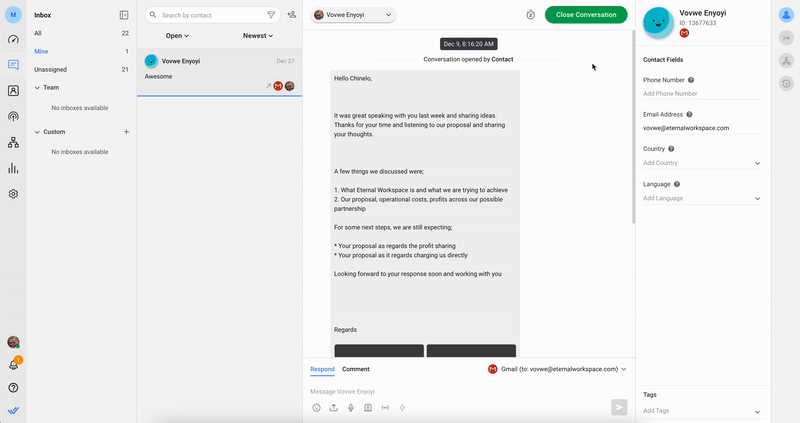
Task: Click the filter funnel icon in search bar
Action: 271,15
